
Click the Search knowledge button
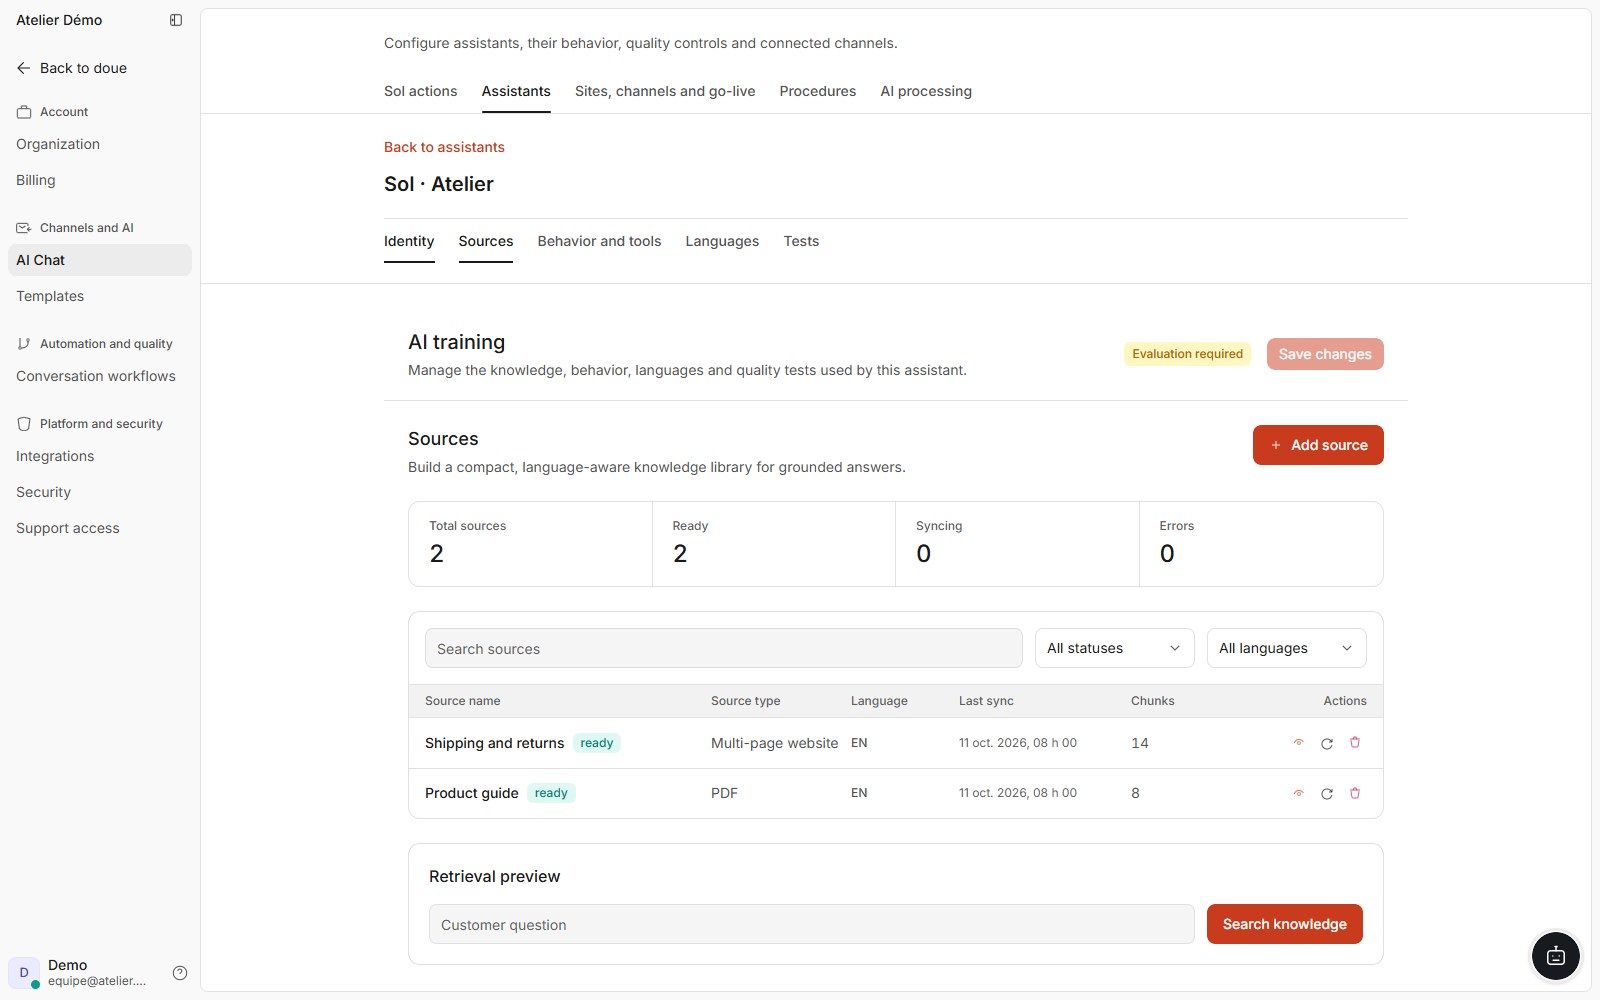1284,924
